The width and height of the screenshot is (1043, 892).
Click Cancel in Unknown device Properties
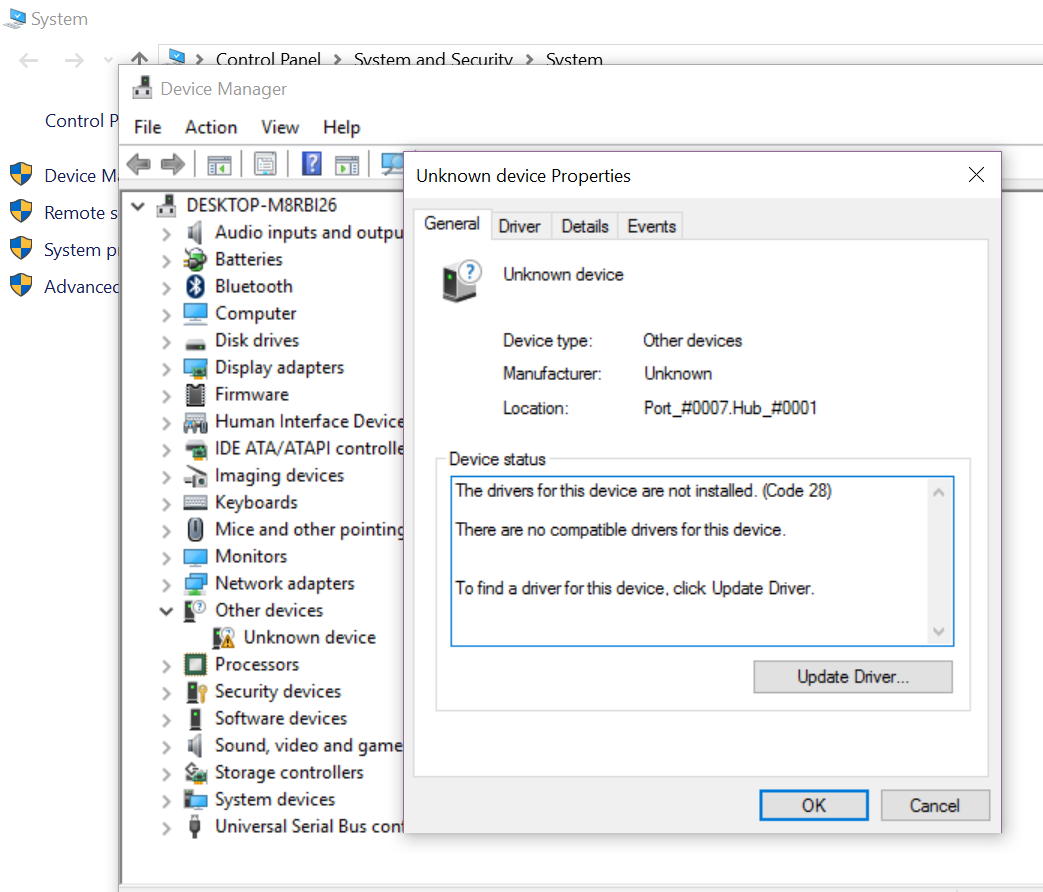coord(935,806)
